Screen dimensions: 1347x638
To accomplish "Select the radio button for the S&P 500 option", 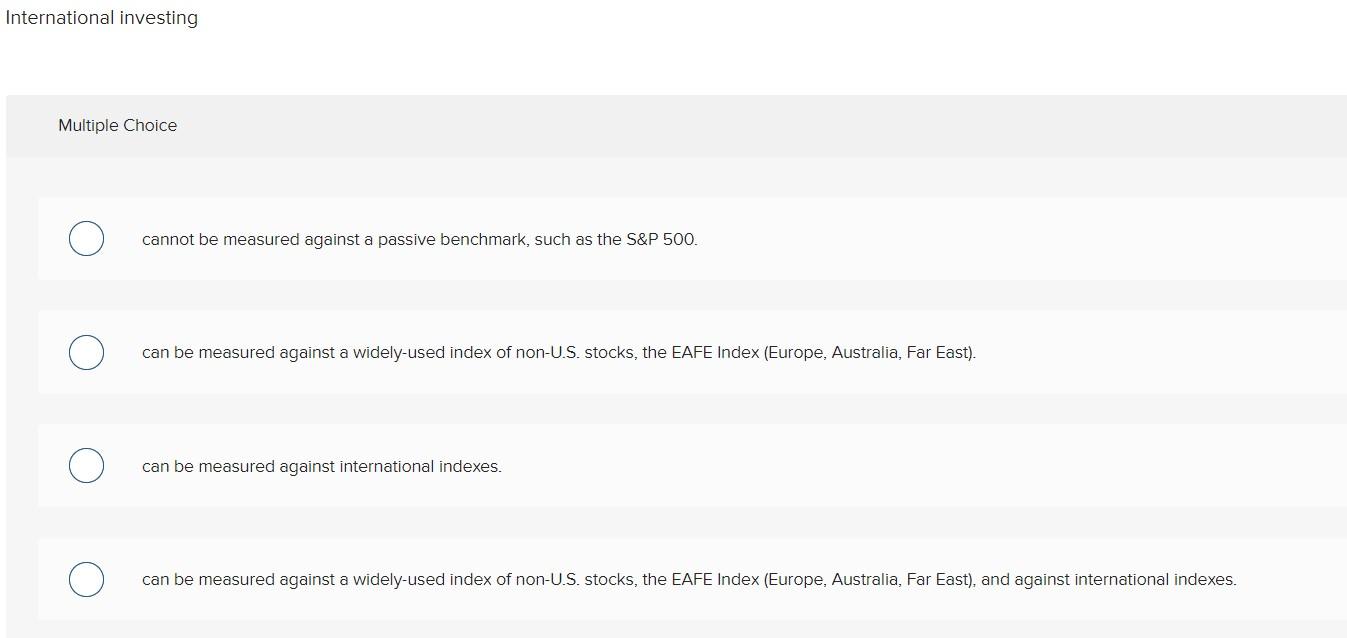I will (x=86, y=239).
